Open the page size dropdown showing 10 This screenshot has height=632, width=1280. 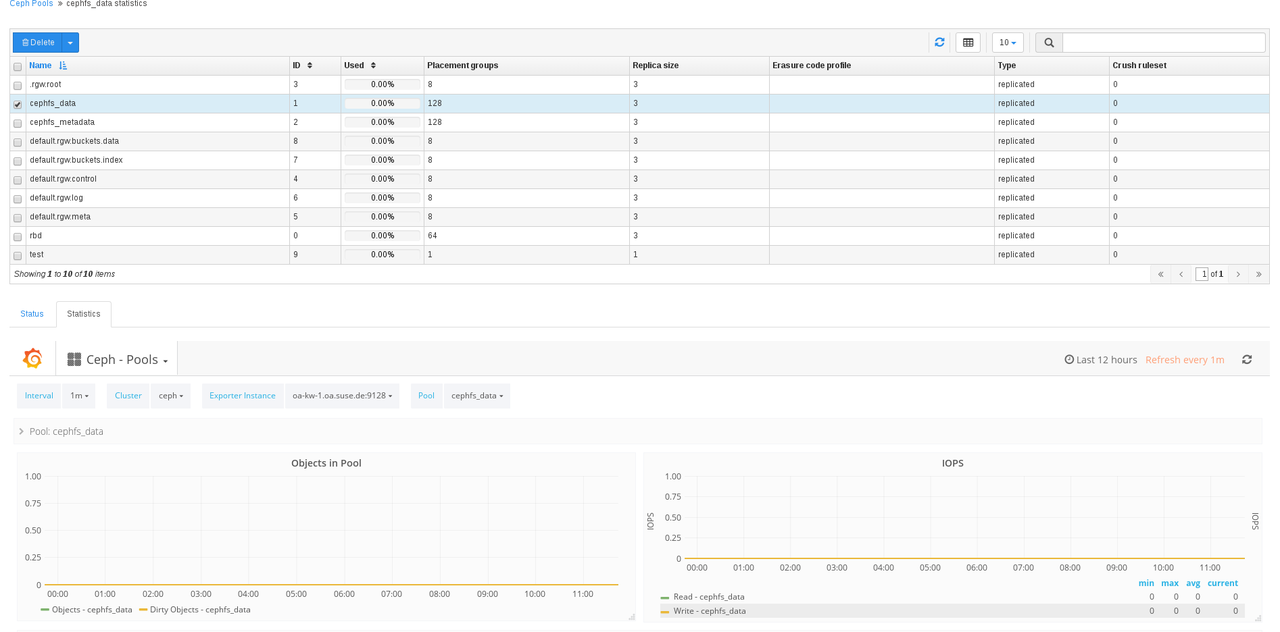tap(1008, 42)
